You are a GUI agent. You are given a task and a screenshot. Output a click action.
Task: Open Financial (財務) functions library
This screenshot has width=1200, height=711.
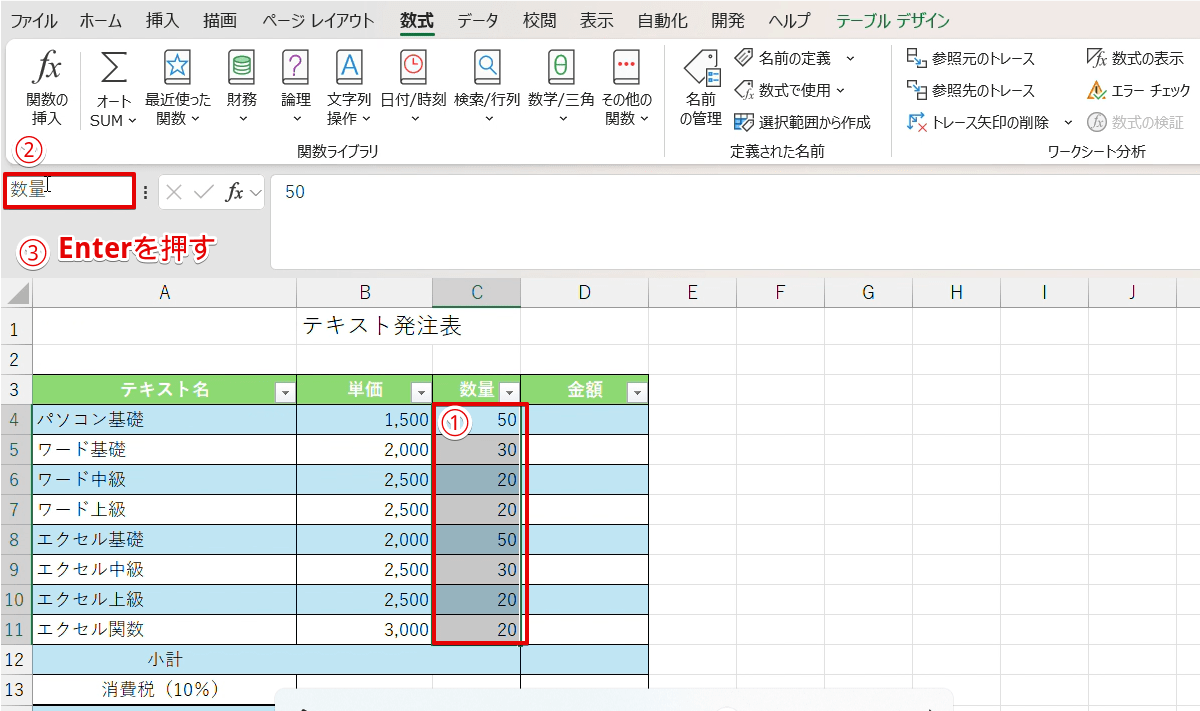241,88
